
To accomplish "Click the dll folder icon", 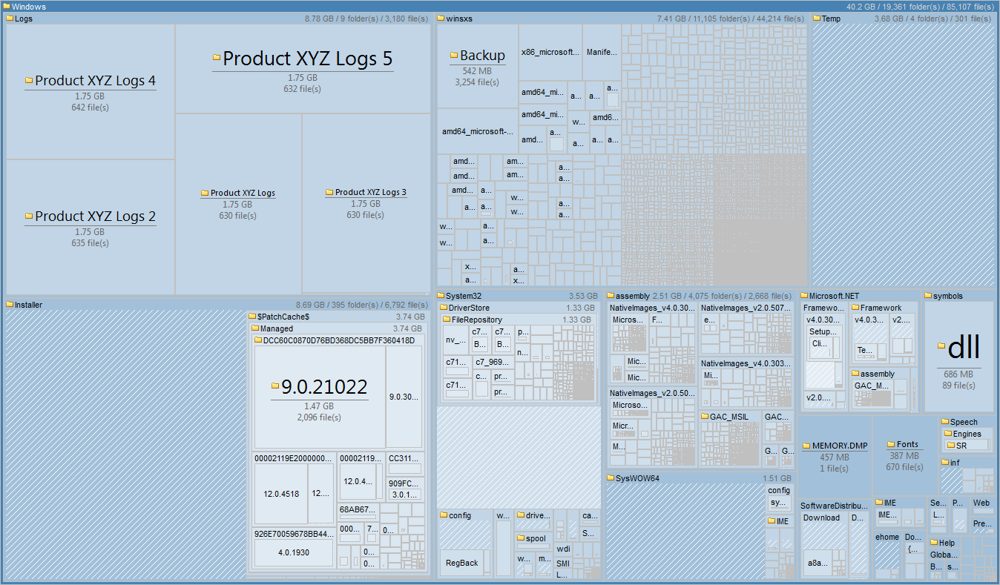I will coord(941,346).
